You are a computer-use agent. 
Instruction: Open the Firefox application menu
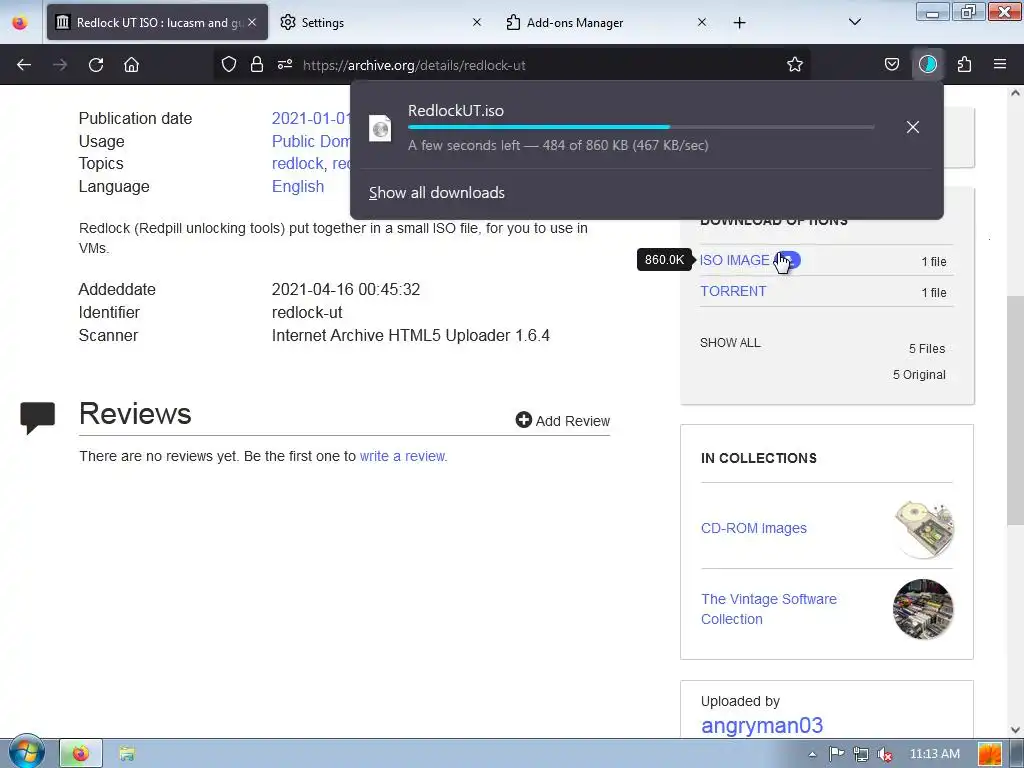pos(999,64)
